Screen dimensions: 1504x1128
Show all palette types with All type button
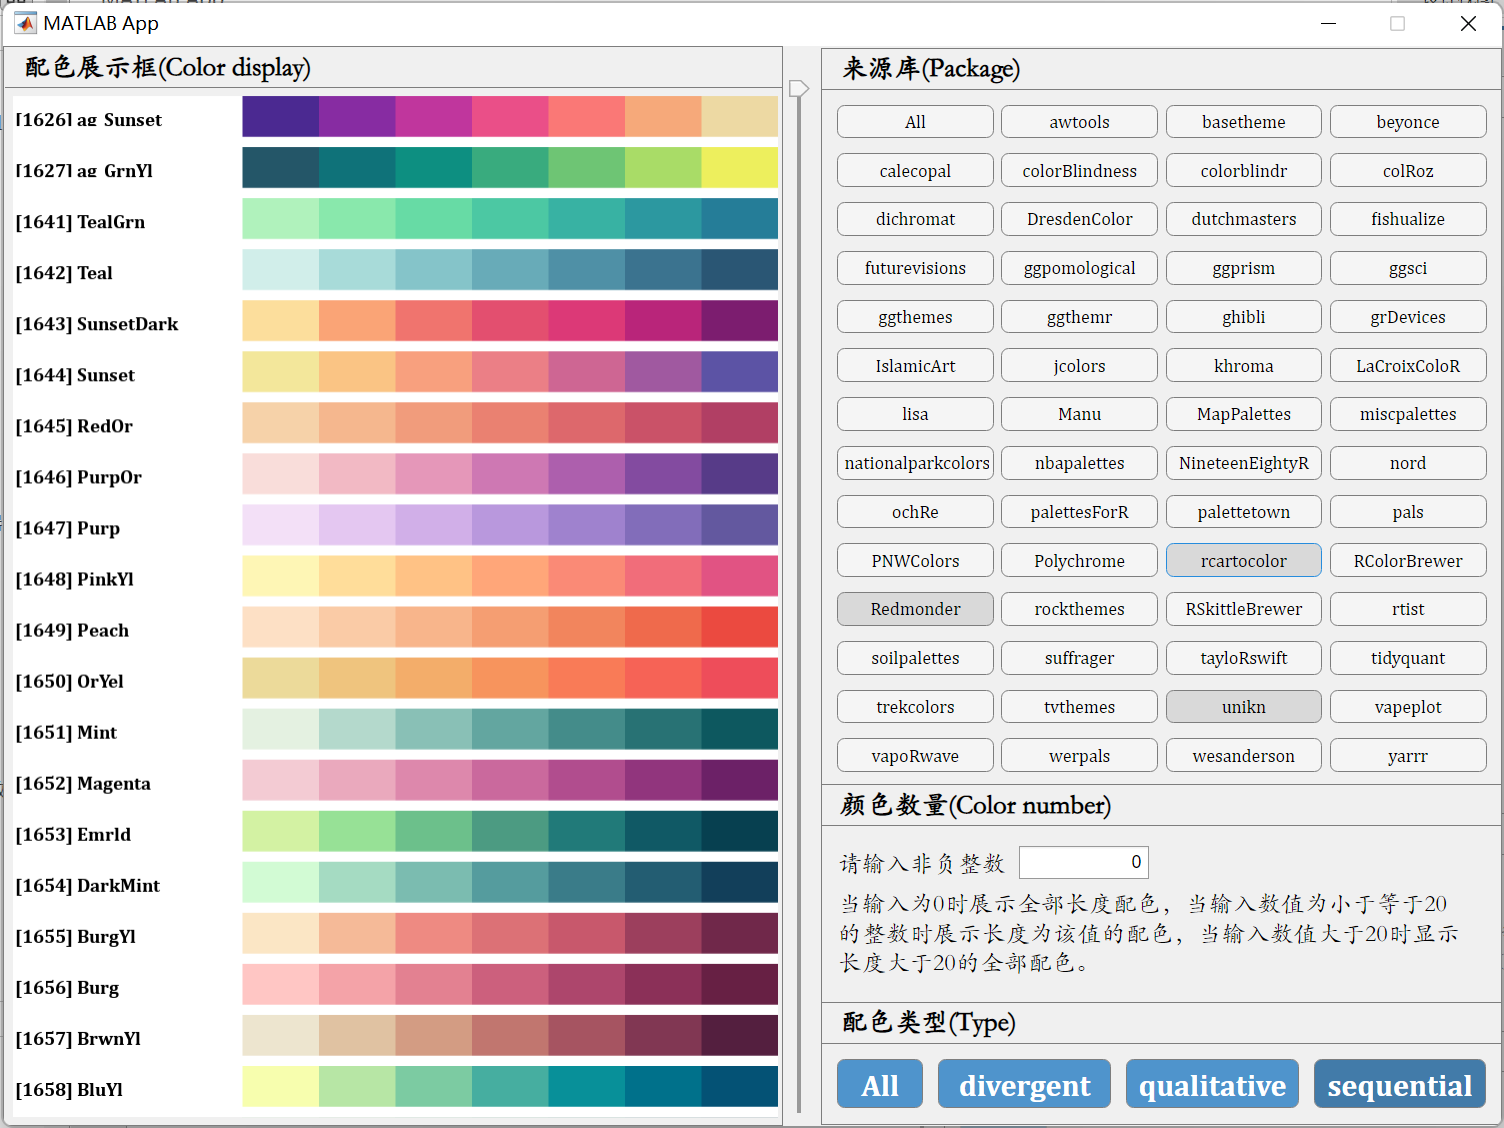click(880, 1084)
